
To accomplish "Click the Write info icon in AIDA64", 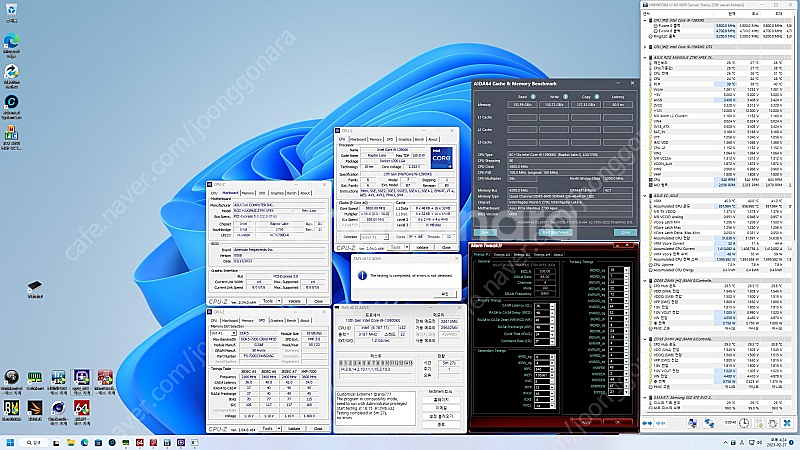I will pyautogui.click(x=565, y=96).
